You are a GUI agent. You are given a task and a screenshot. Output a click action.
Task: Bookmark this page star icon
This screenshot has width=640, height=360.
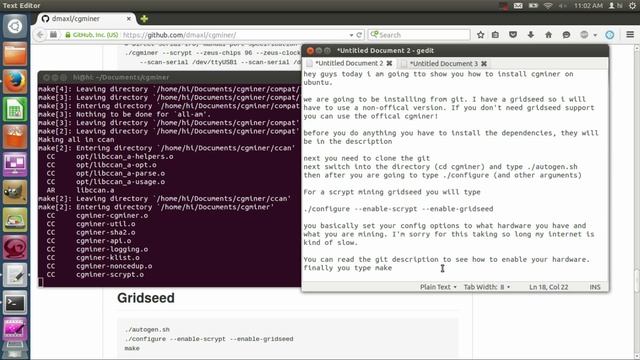480,35
